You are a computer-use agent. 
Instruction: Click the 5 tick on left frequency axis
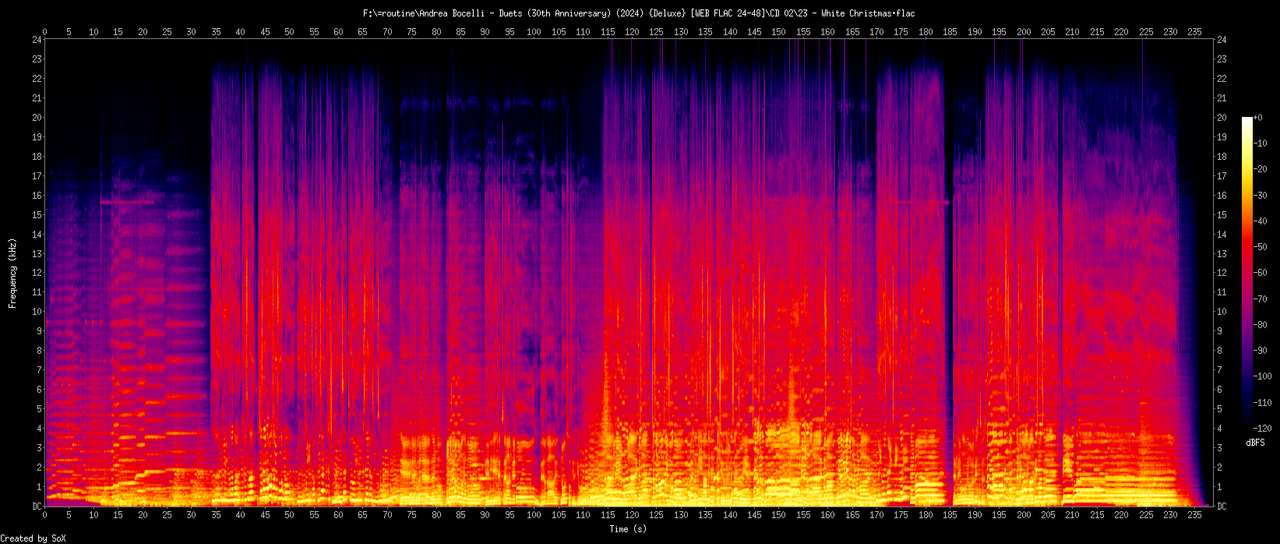point(38,409)
